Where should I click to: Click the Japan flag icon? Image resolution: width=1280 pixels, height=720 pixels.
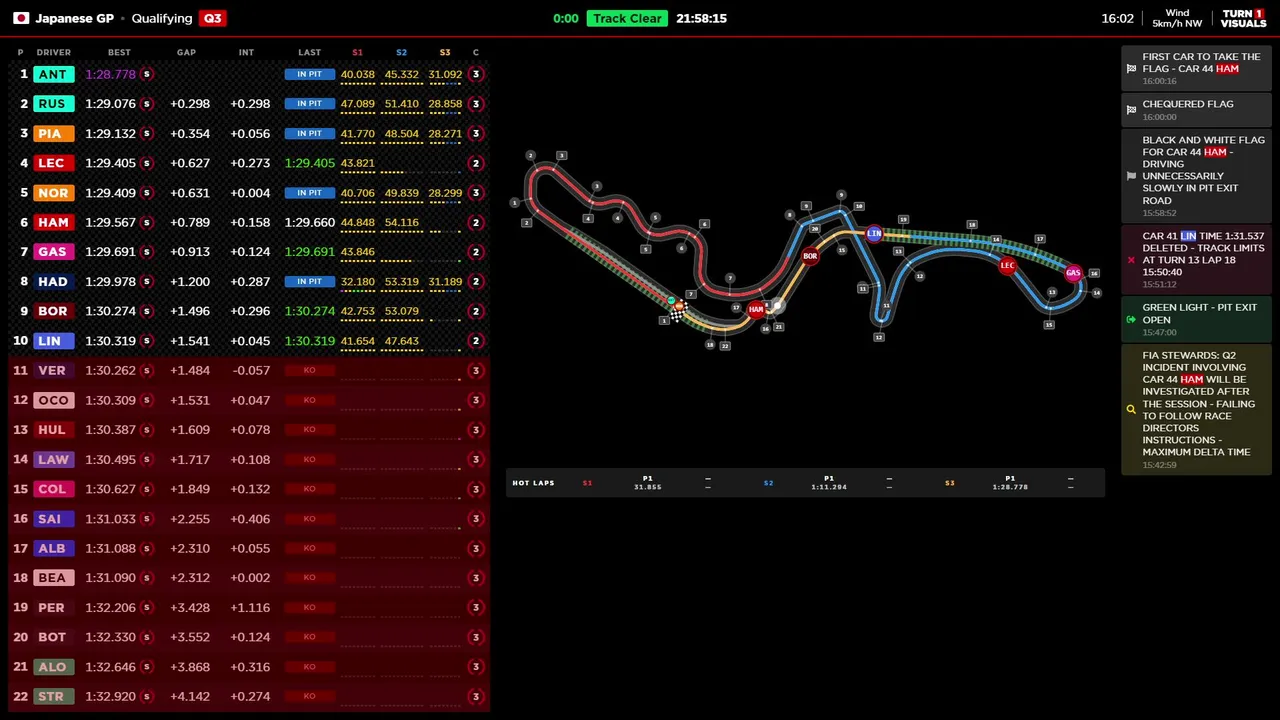(20, 18)
